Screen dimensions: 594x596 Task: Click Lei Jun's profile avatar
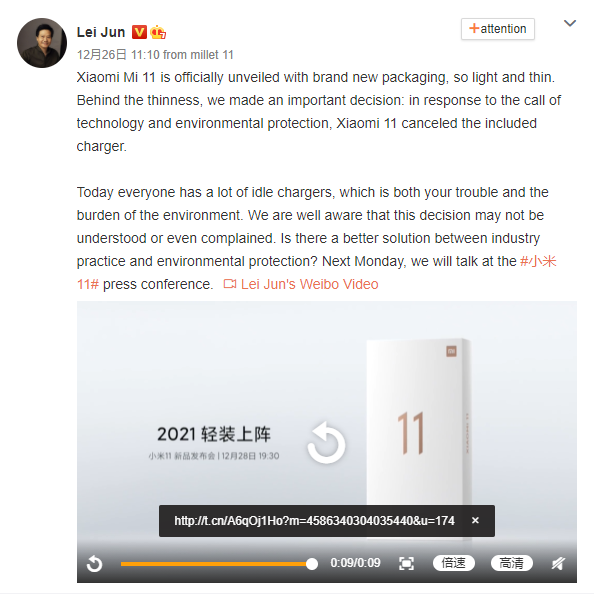(42, 43)
